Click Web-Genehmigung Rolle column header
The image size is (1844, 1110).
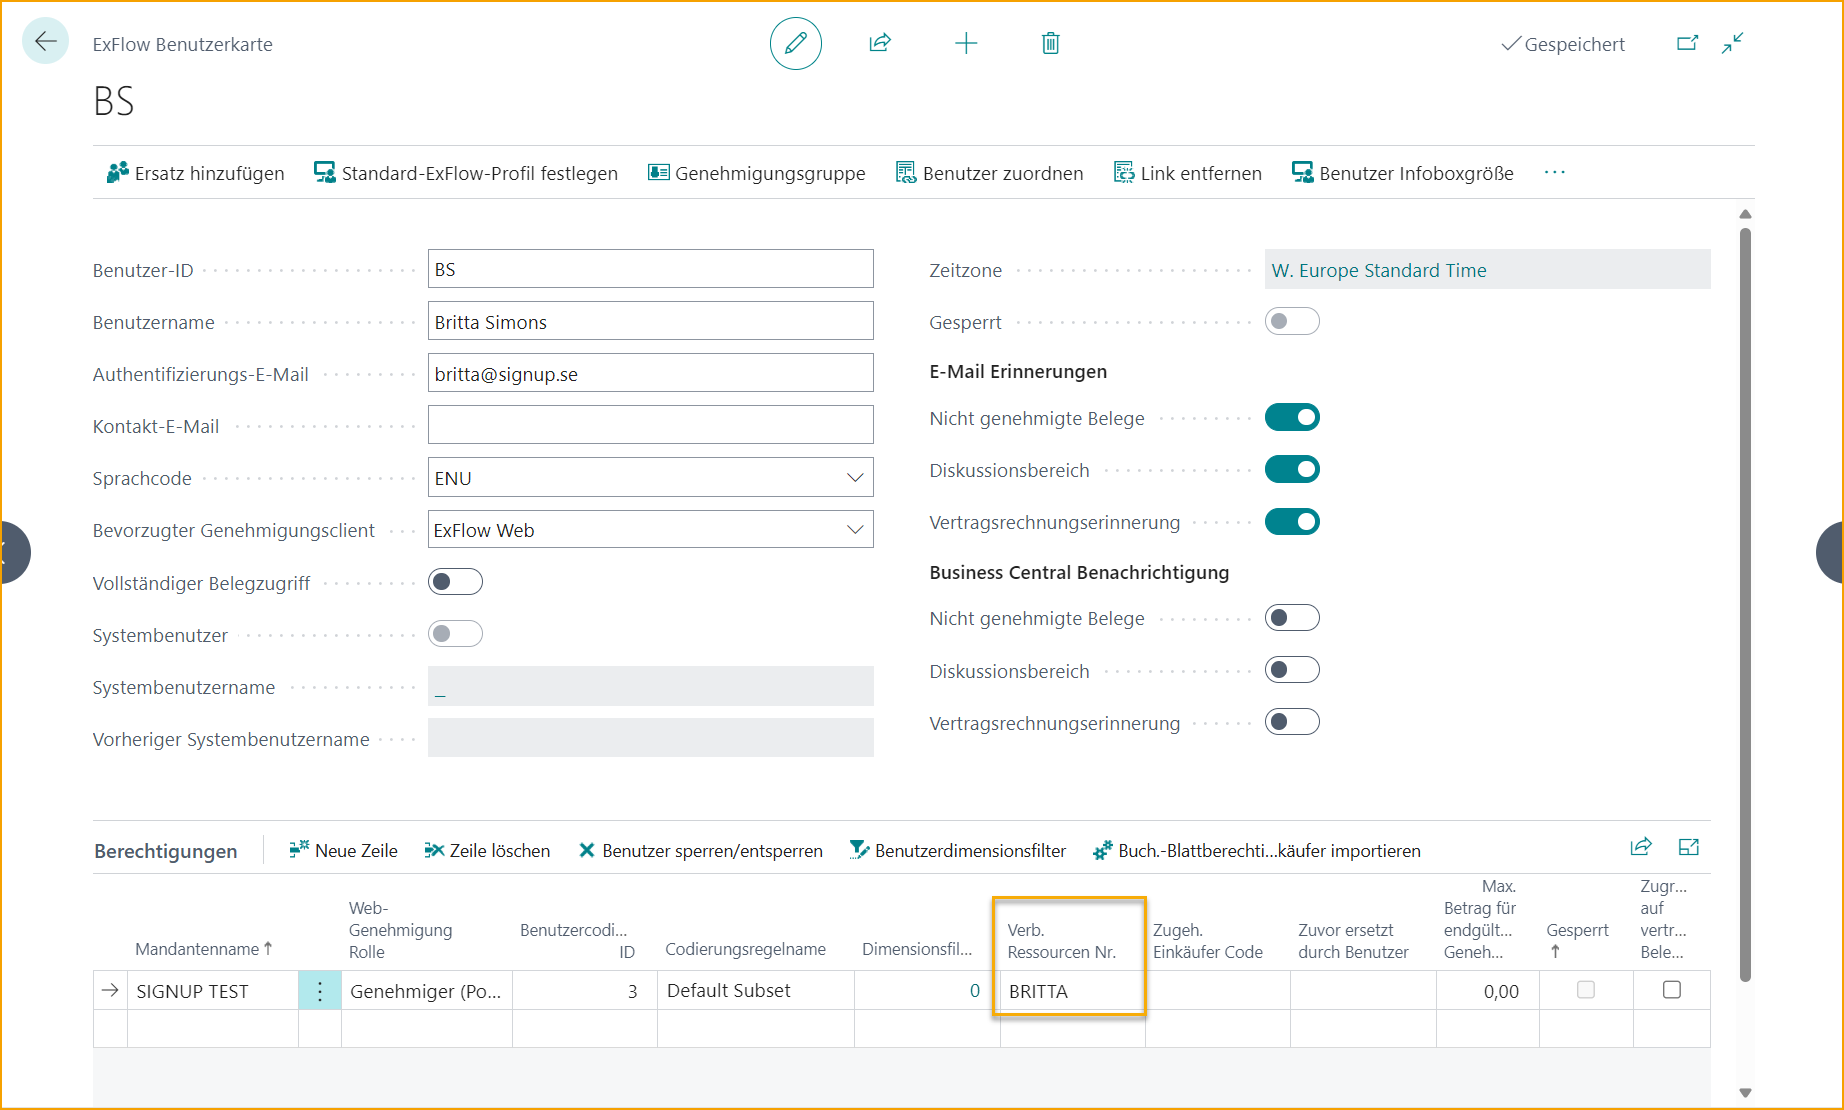point(400,930)
